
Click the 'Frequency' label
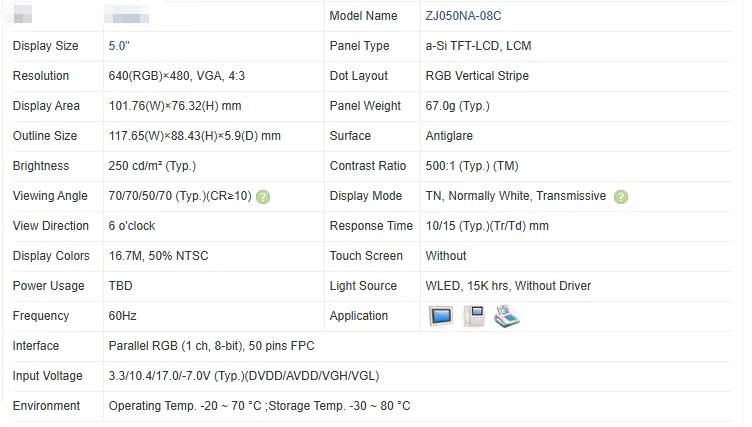pyautogui.click(x=41, y=316)
